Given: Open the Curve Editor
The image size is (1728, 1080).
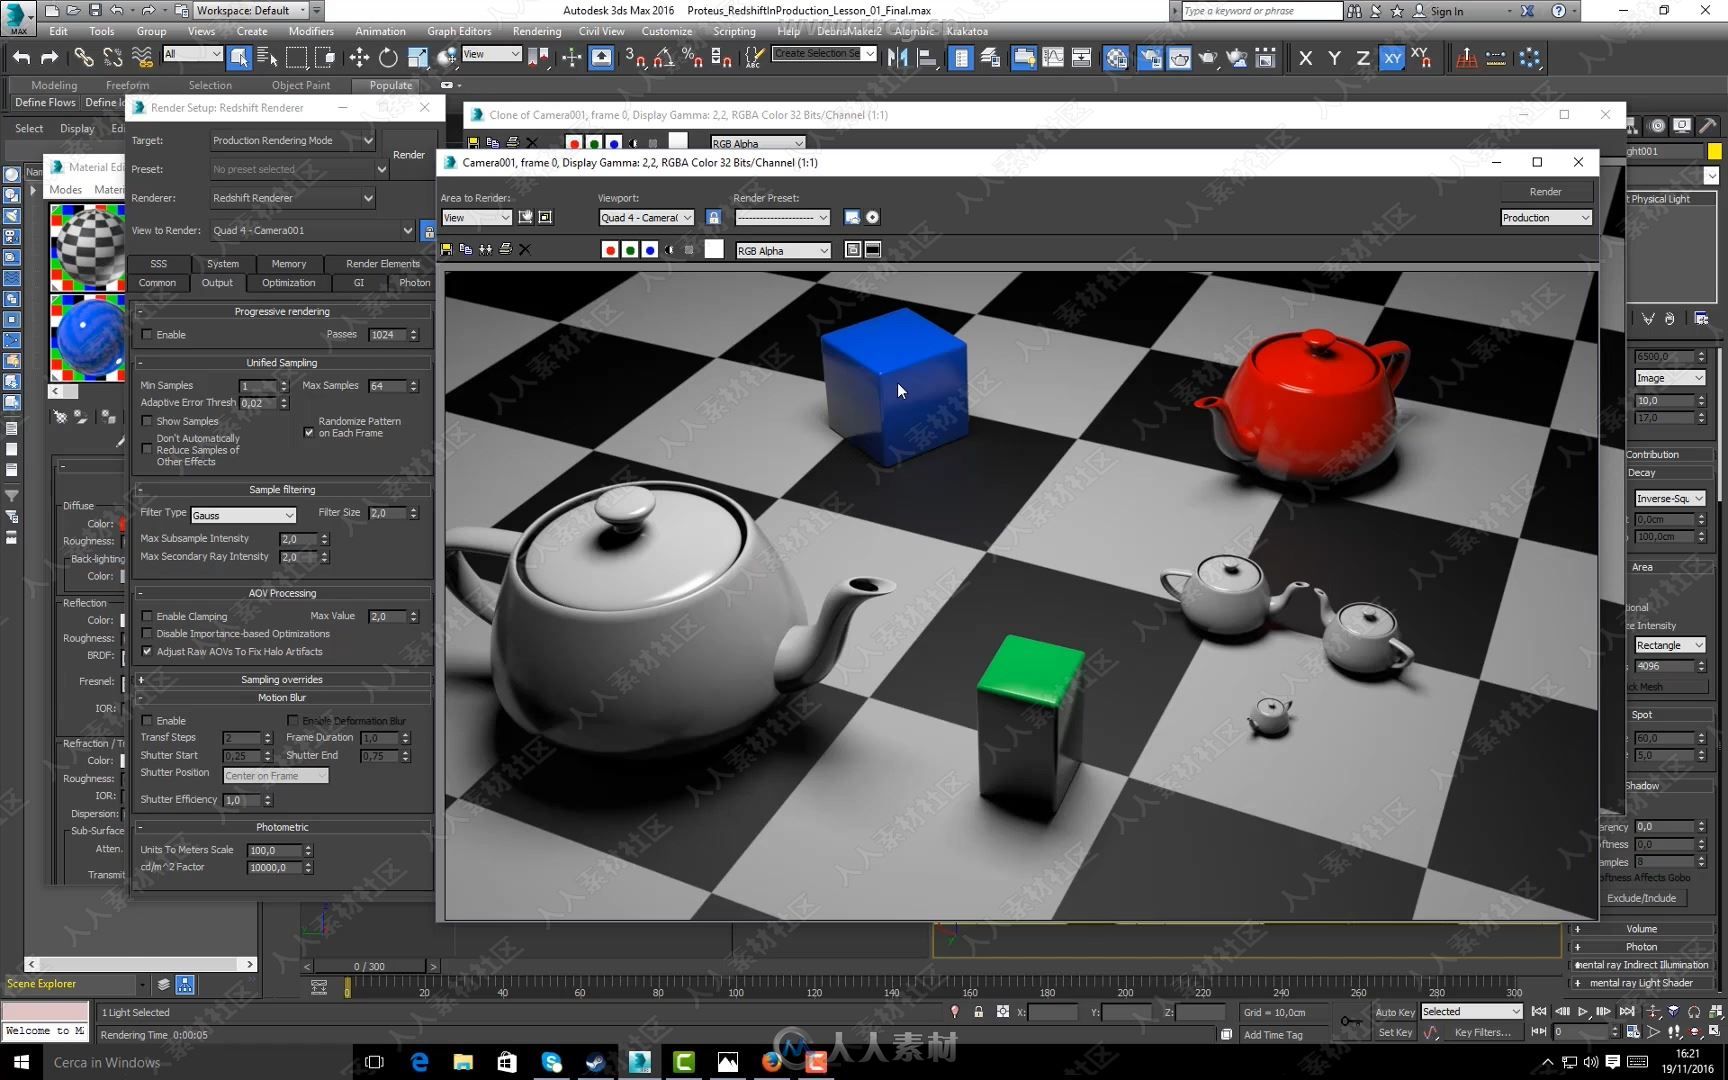Looking at the screenshot, I should coord(1052,58).
